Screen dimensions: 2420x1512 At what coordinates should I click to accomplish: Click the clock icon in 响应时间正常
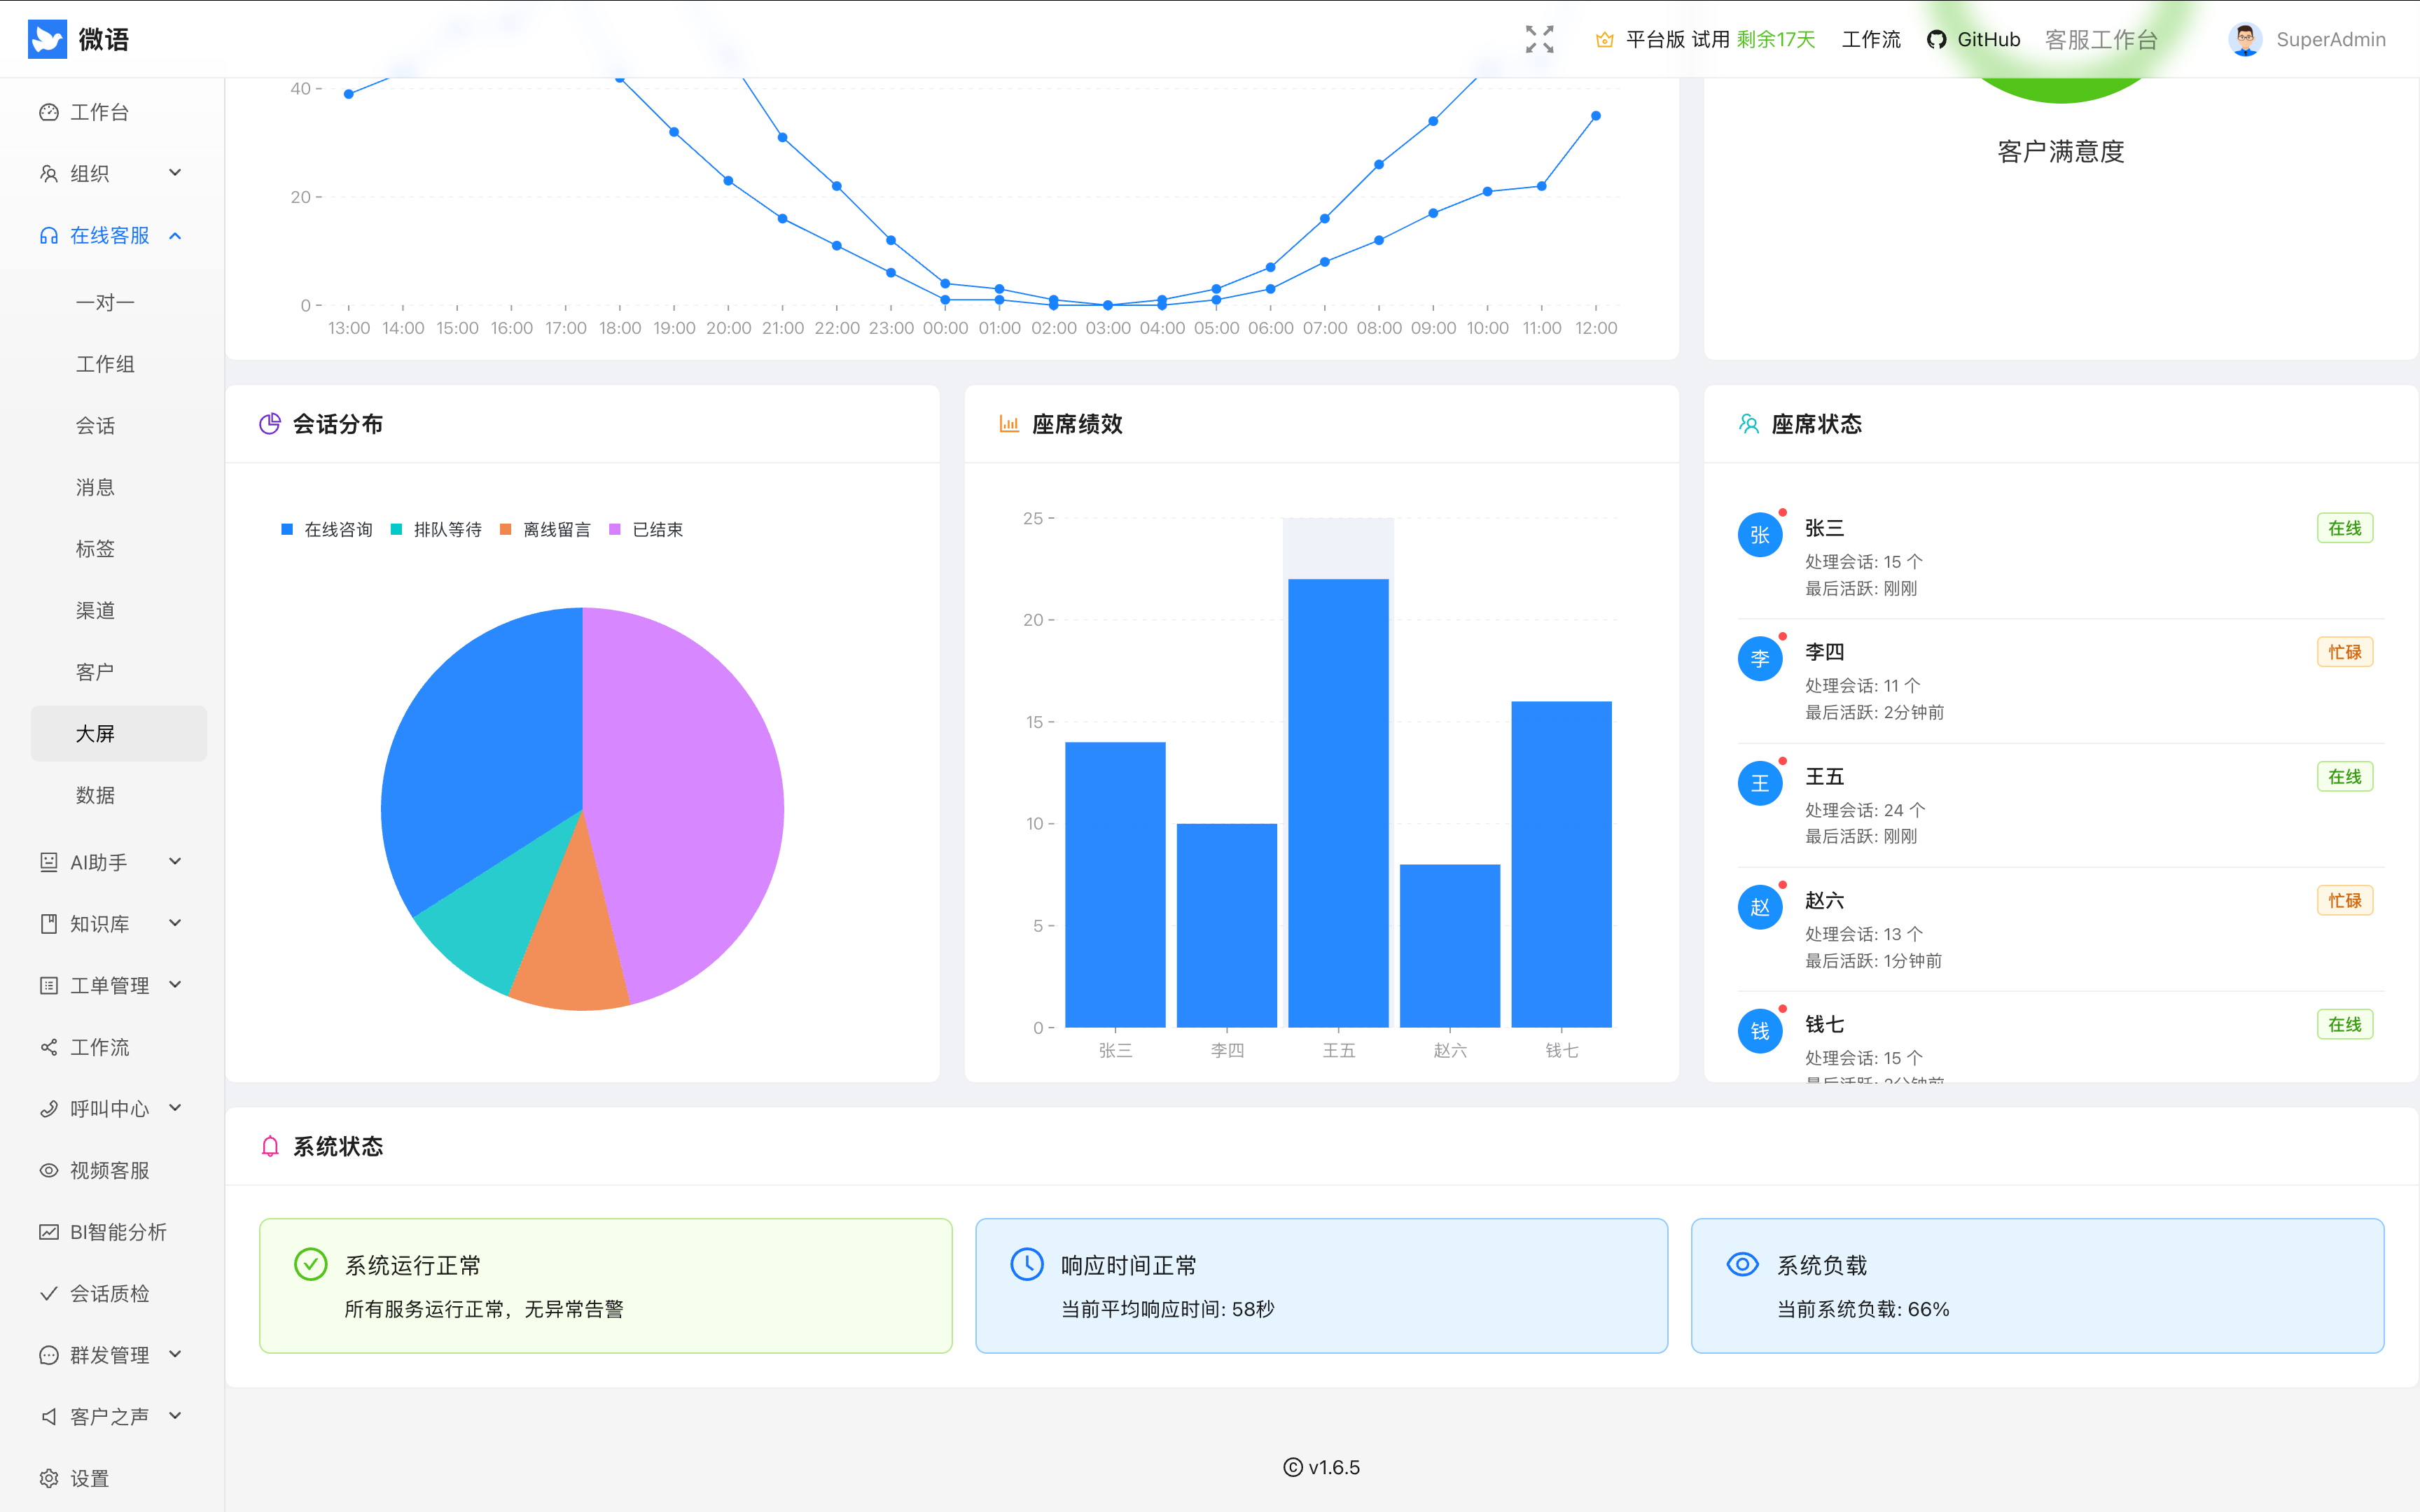1026,1264
